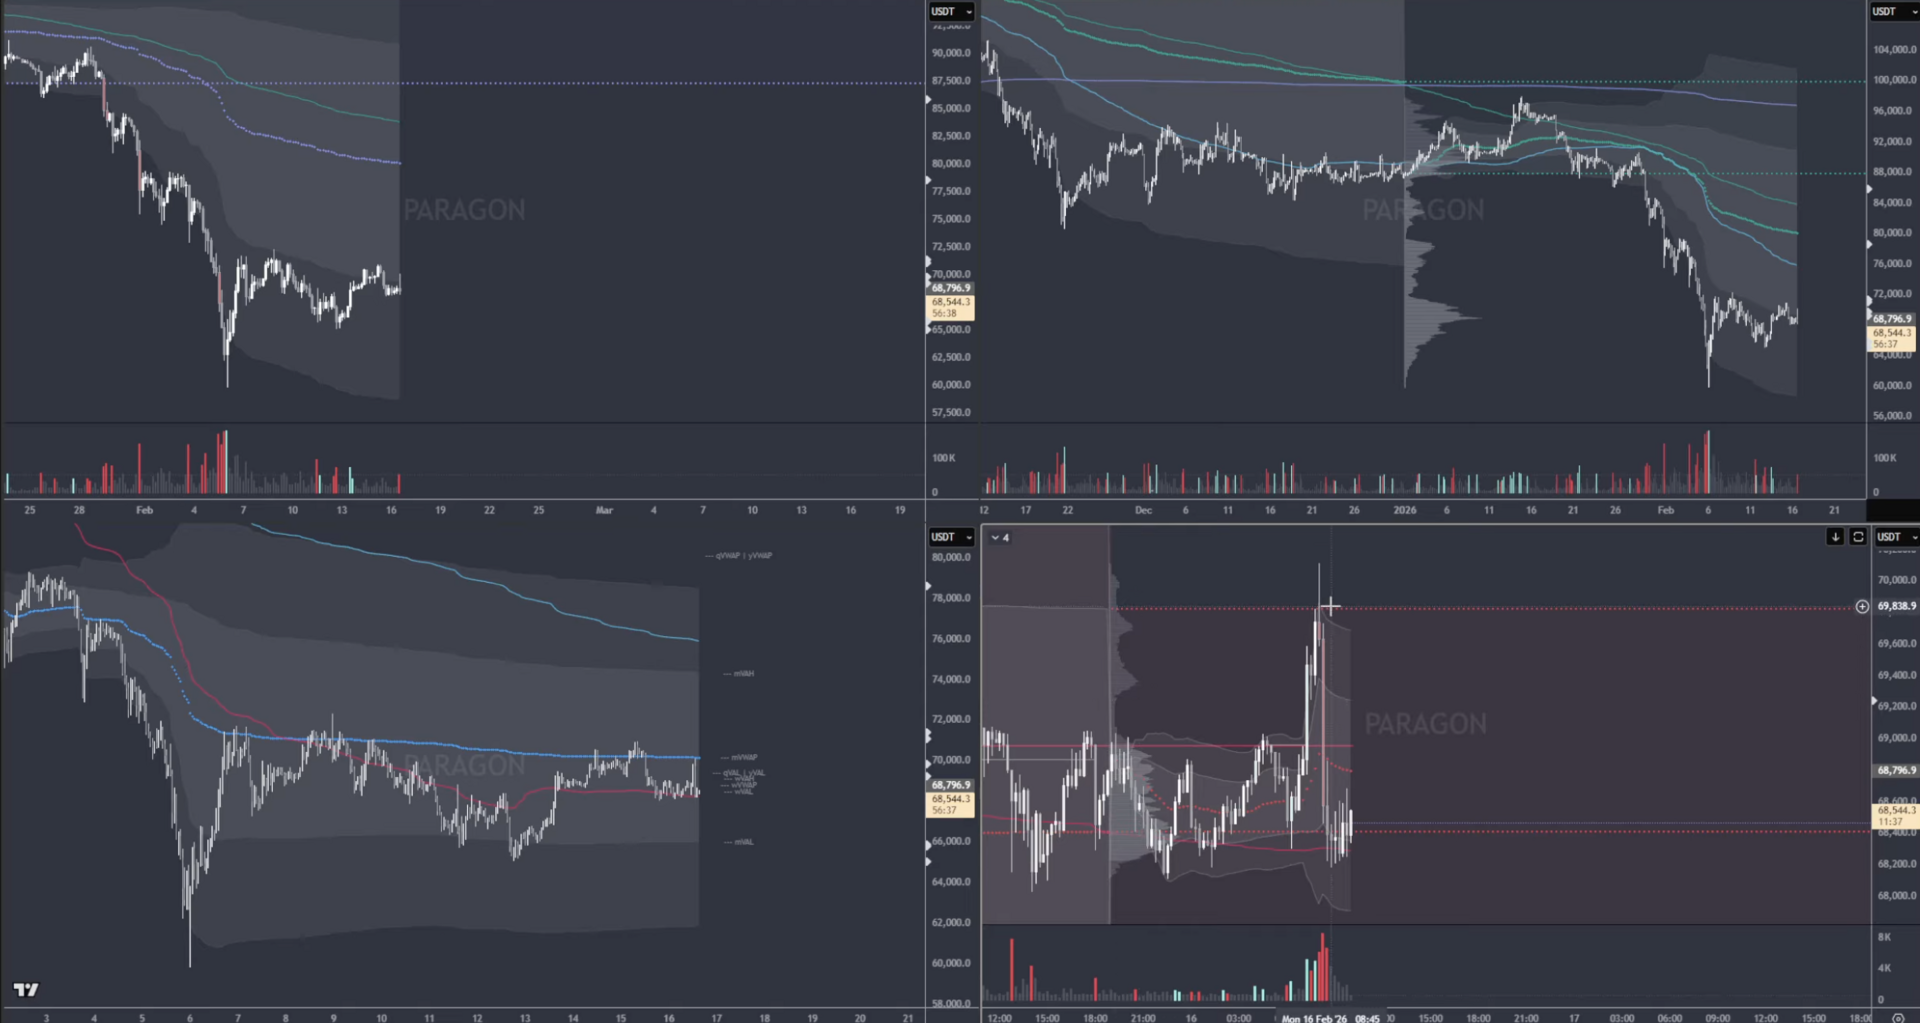This screenshot has width=1920, height=1023.
Task: Click the 2026 marker on top-right time axis
Action: [x=1404, y=510]
